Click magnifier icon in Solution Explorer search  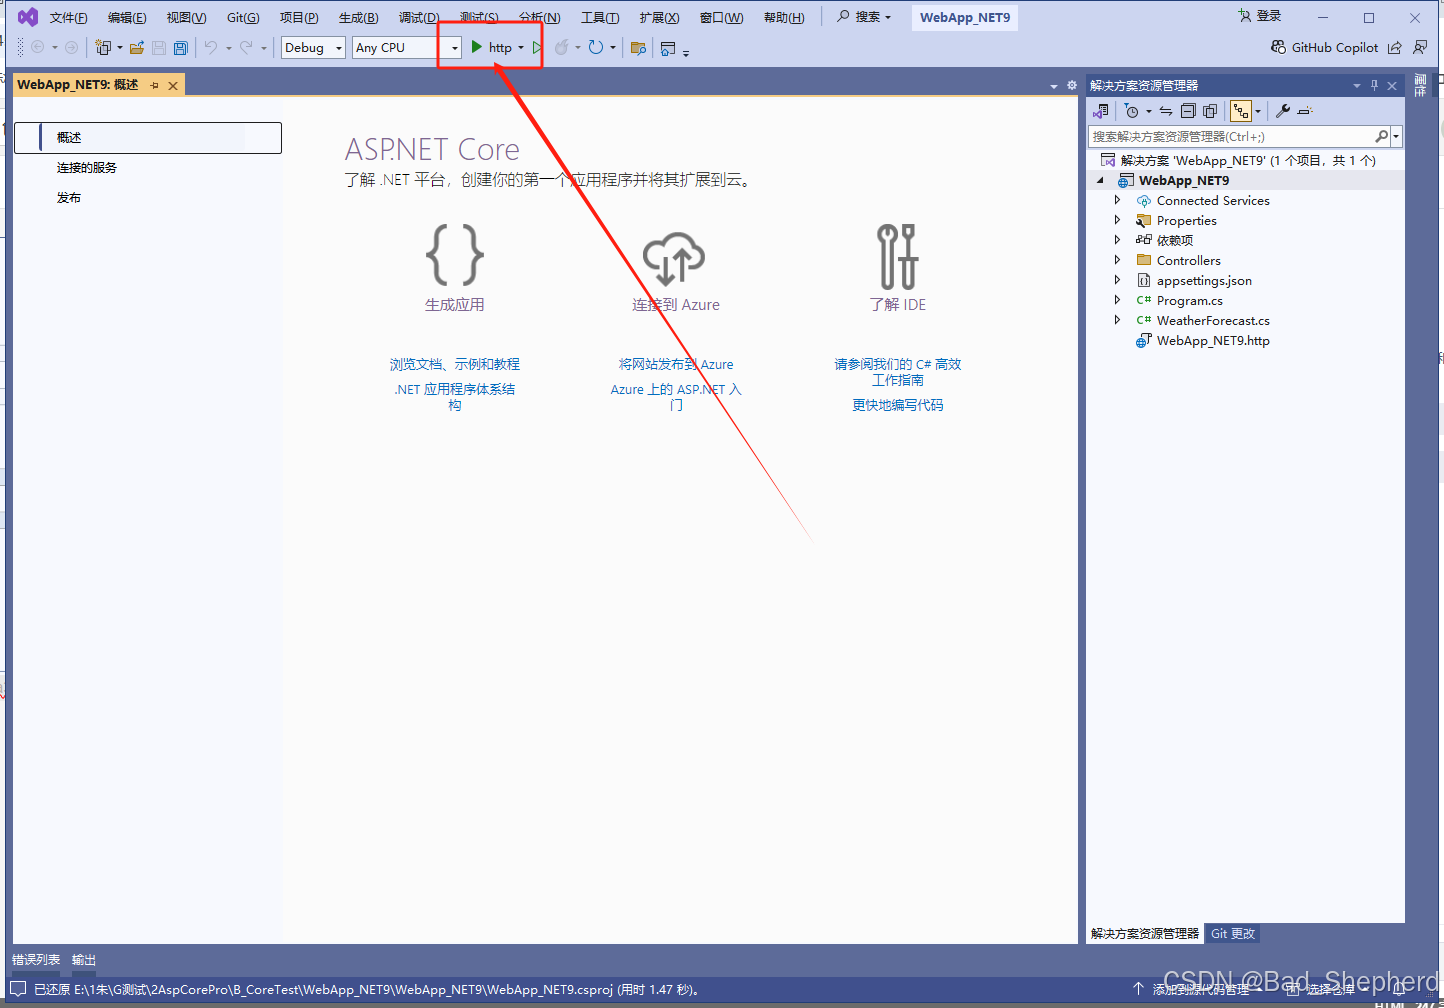pos(1382,136)
